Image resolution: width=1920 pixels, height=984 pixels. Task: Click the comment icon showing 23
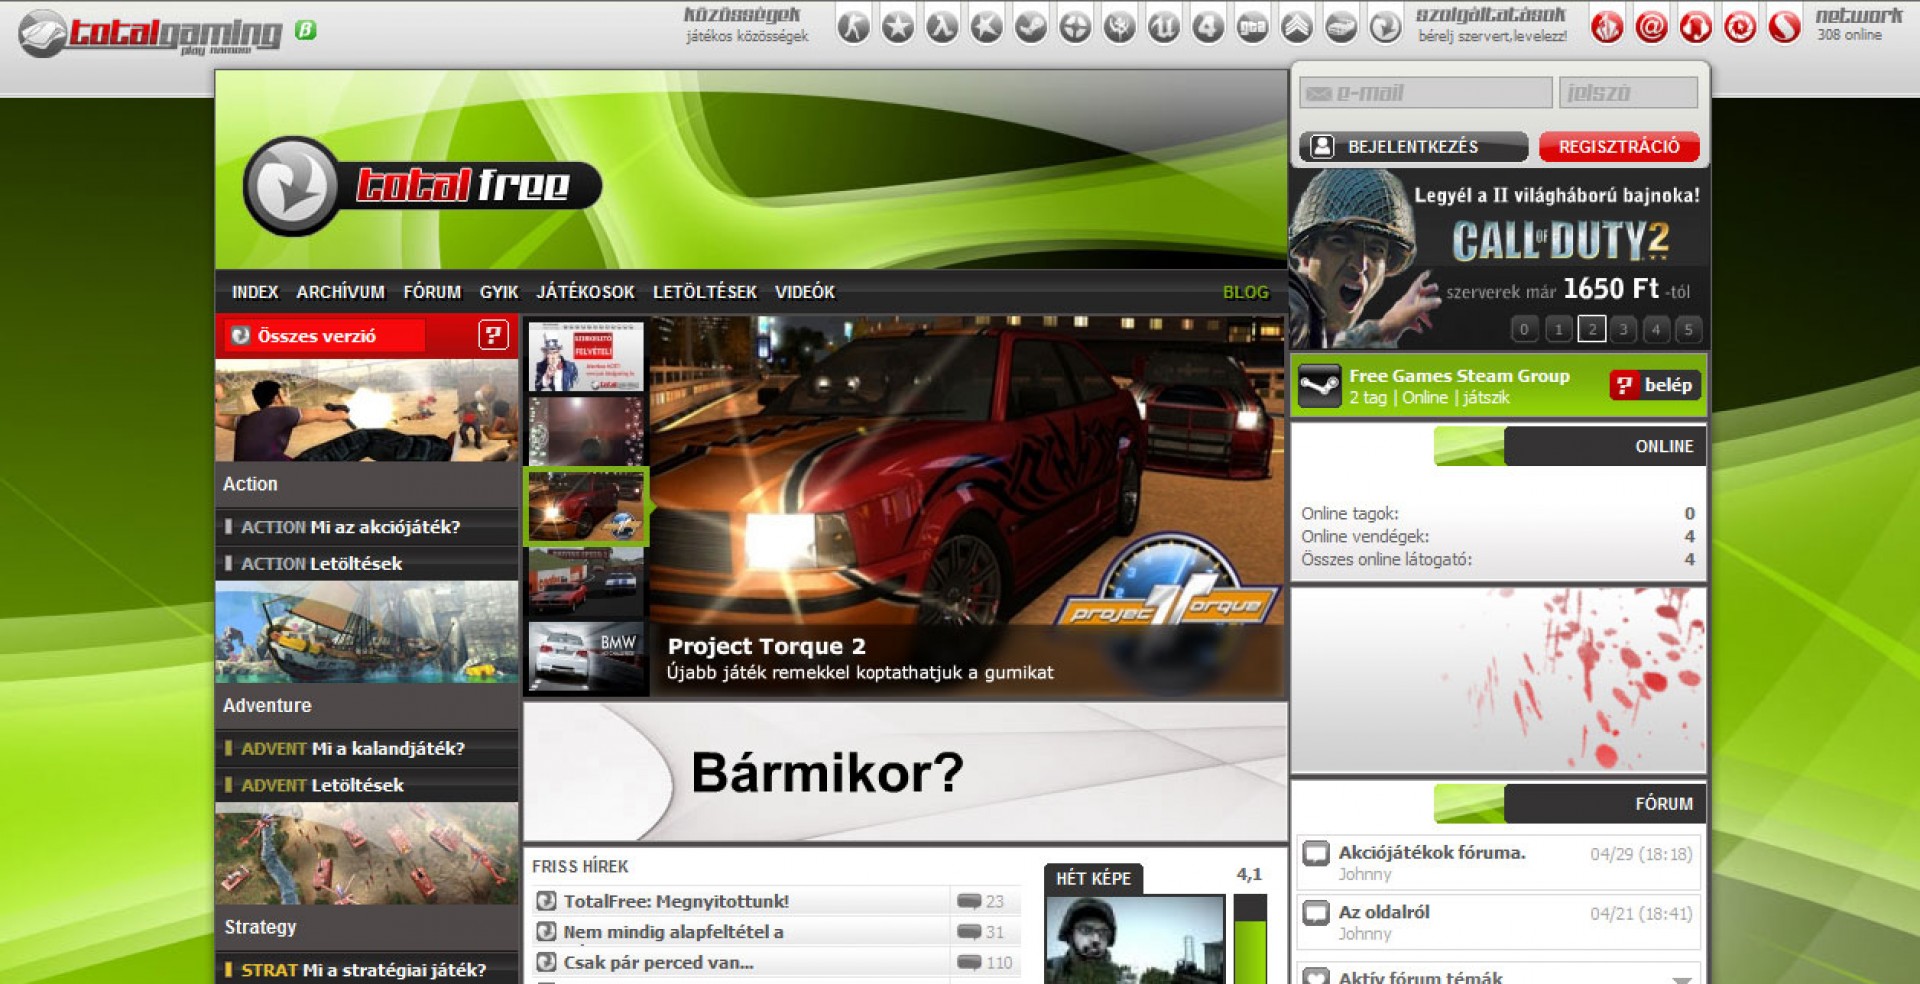click(x=969, y=901)
